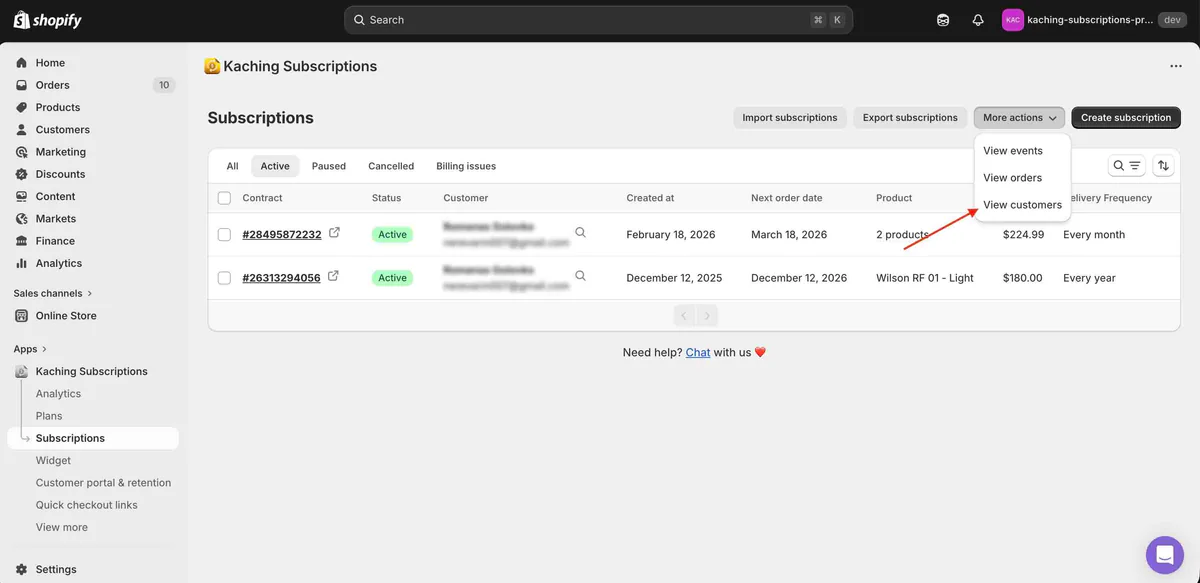
Task: Switch to the Paused tab
Action: tap(329, 166)
